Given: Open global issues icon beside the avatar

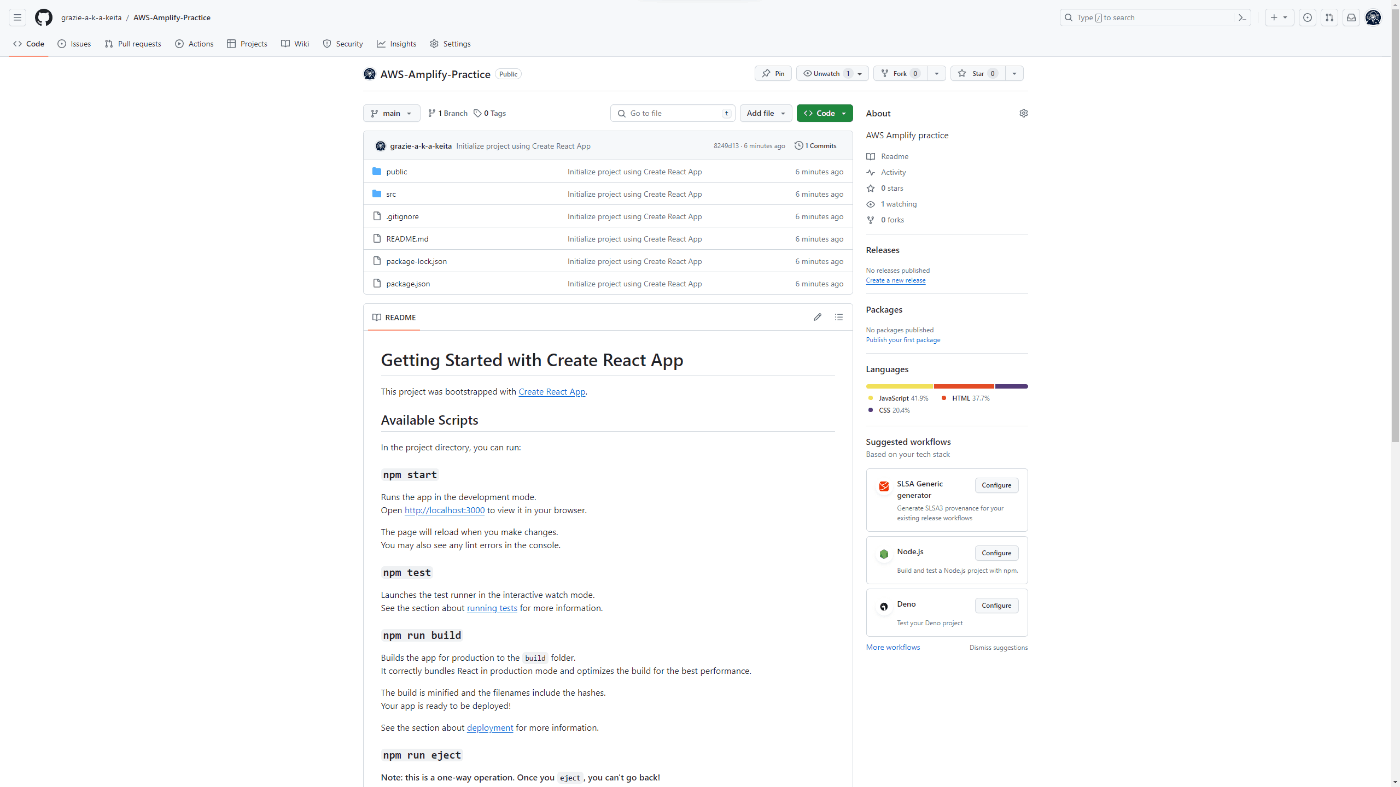Looking at the screenshot, I should pos(1307,17).
